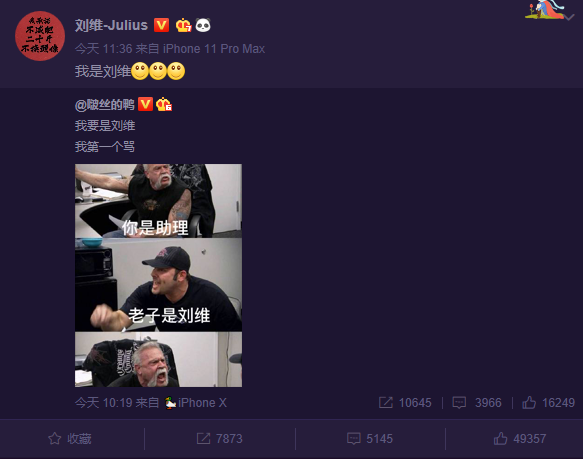Open the shouting old man bottom meme panel
The height and width of the screenshot is (459, 583).
[x=158, y=359]
